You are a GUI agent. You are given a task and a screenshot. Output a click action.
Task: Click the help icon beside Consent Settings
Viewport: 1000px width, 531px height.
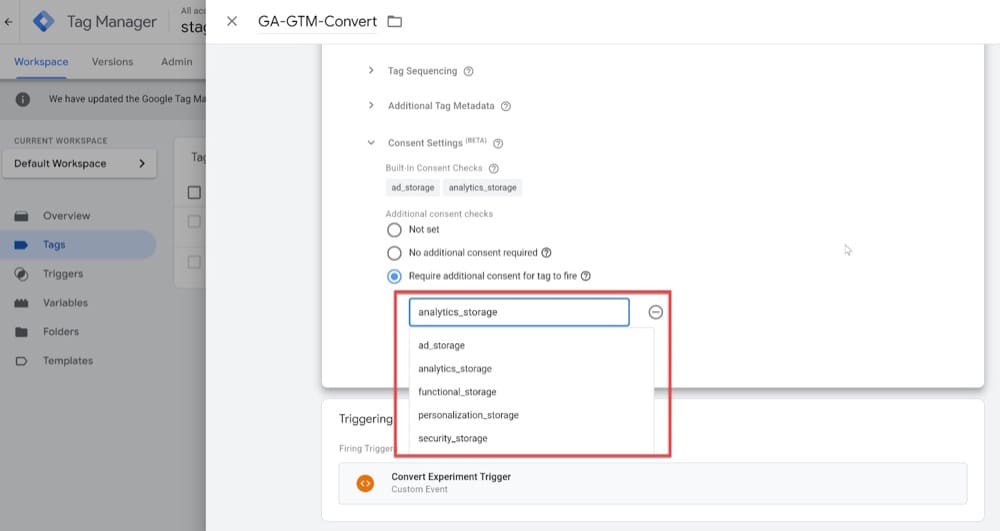(x=498, y=144)
